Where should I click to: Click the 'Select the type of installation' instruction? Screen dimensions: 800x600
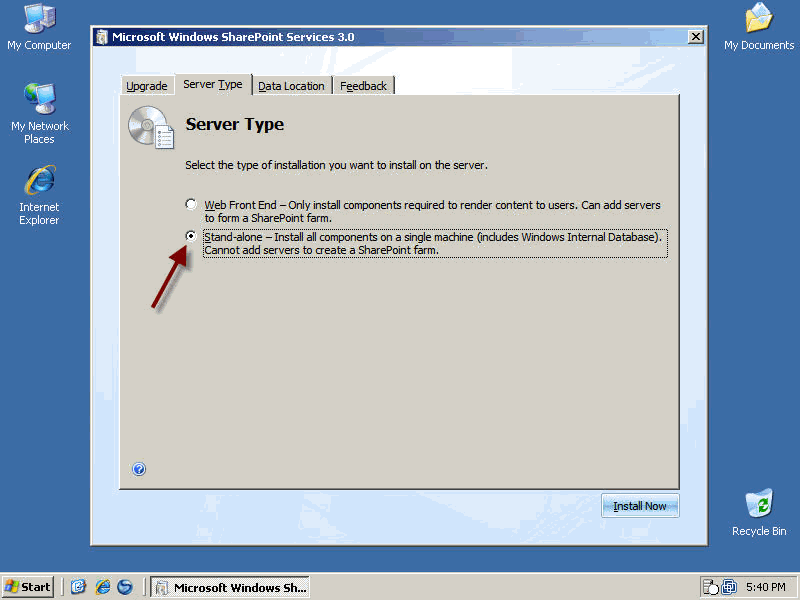[336, 165]
